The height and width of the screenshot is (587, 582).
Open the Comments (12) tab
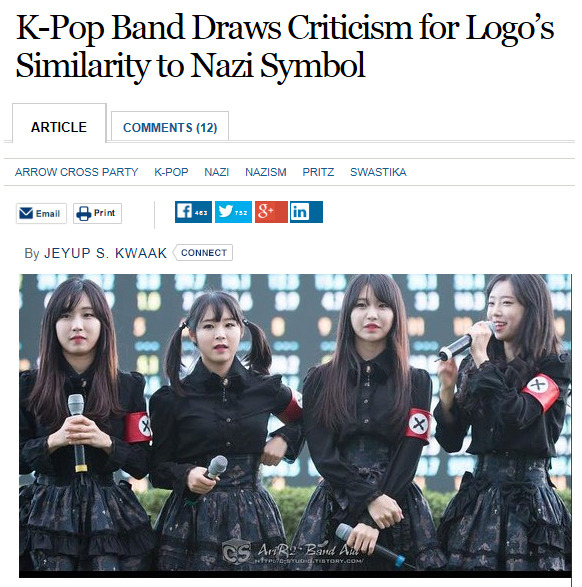click(x=170, y=127)
